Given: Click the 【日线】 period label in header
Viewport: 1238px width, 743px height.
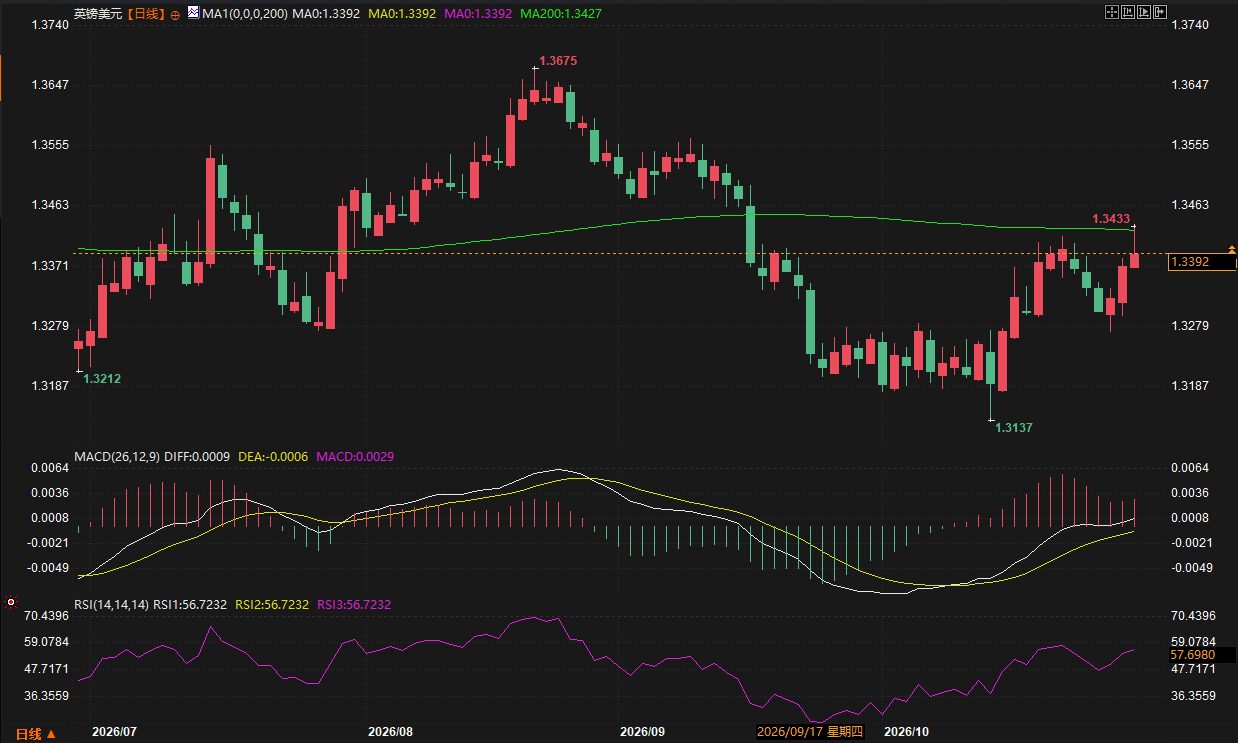Looking at the screenshot, I should [148, 14].
